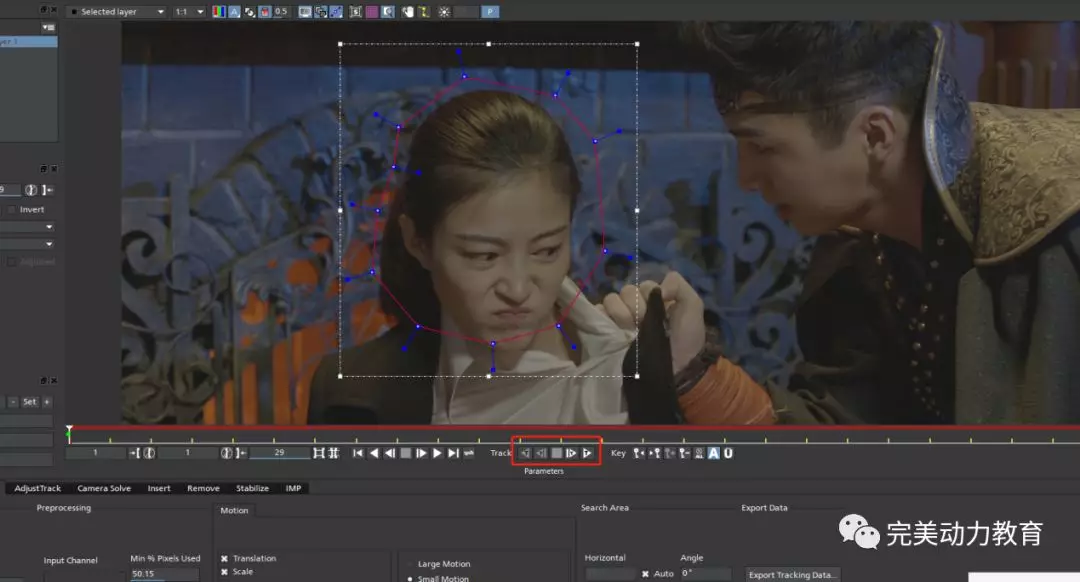Change the playback loop mode icon
The width and height of the screenshot is (1080, 582).
468,453
